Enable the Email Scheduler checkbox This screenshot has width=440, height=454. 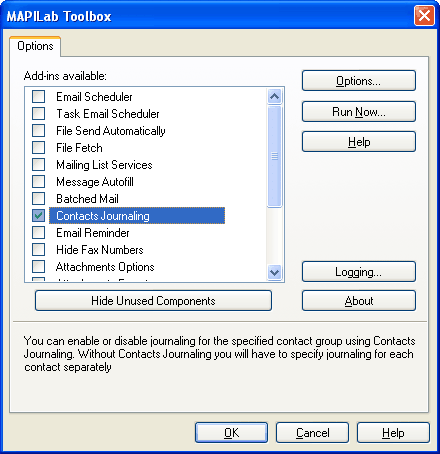38,97
